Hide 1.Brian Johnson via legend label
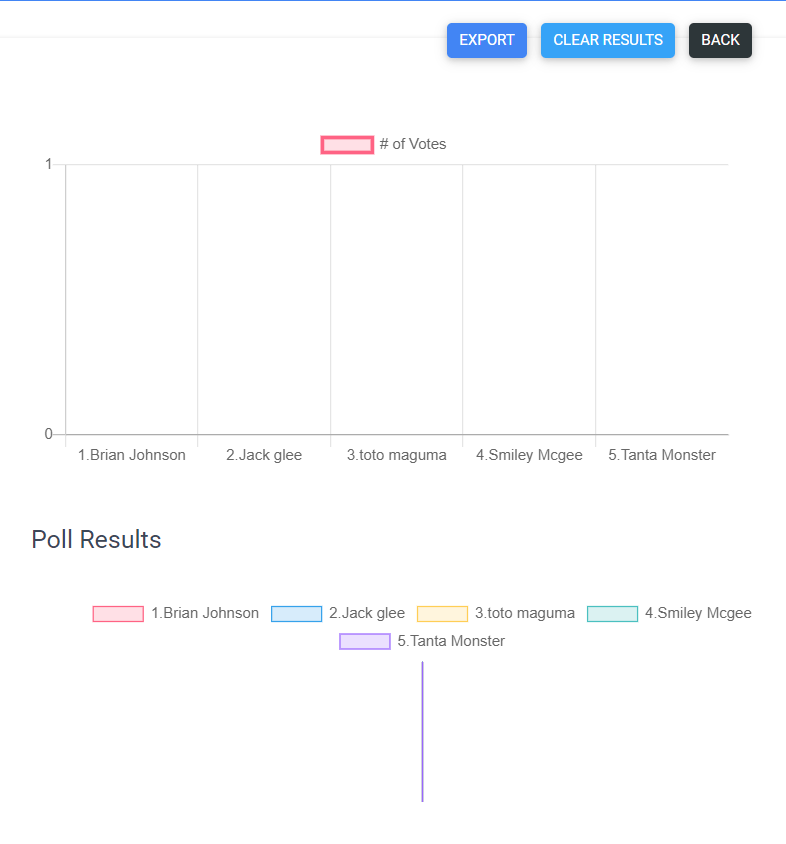The image size is (786, 844). tap(205, 613)
